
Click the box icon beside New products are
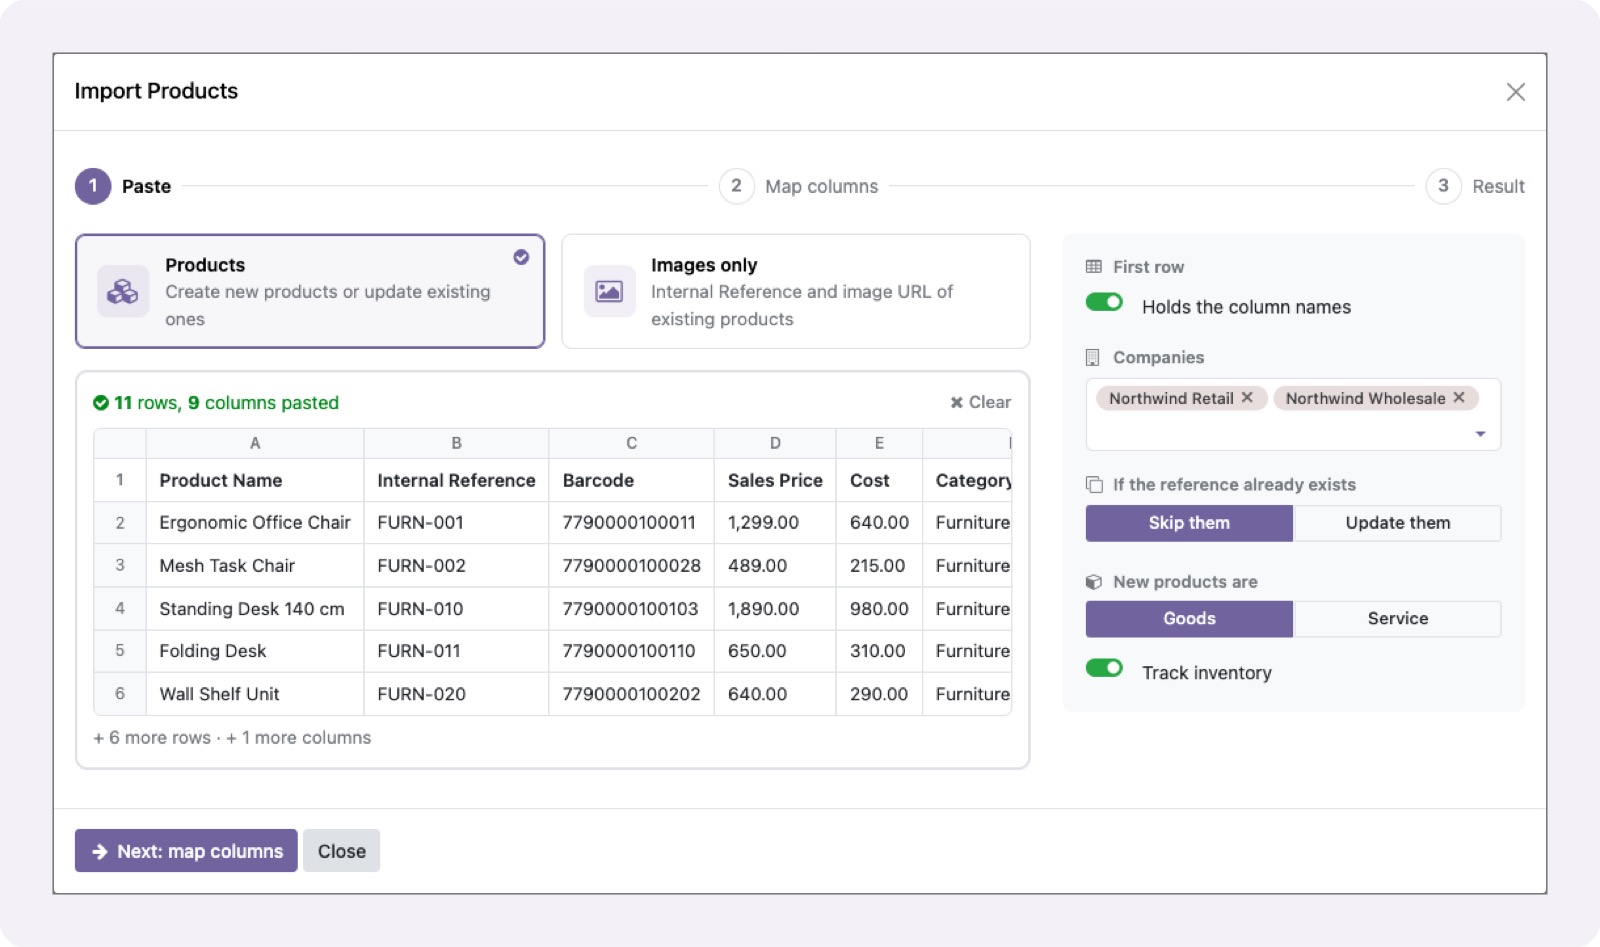tap(1093, 582)
